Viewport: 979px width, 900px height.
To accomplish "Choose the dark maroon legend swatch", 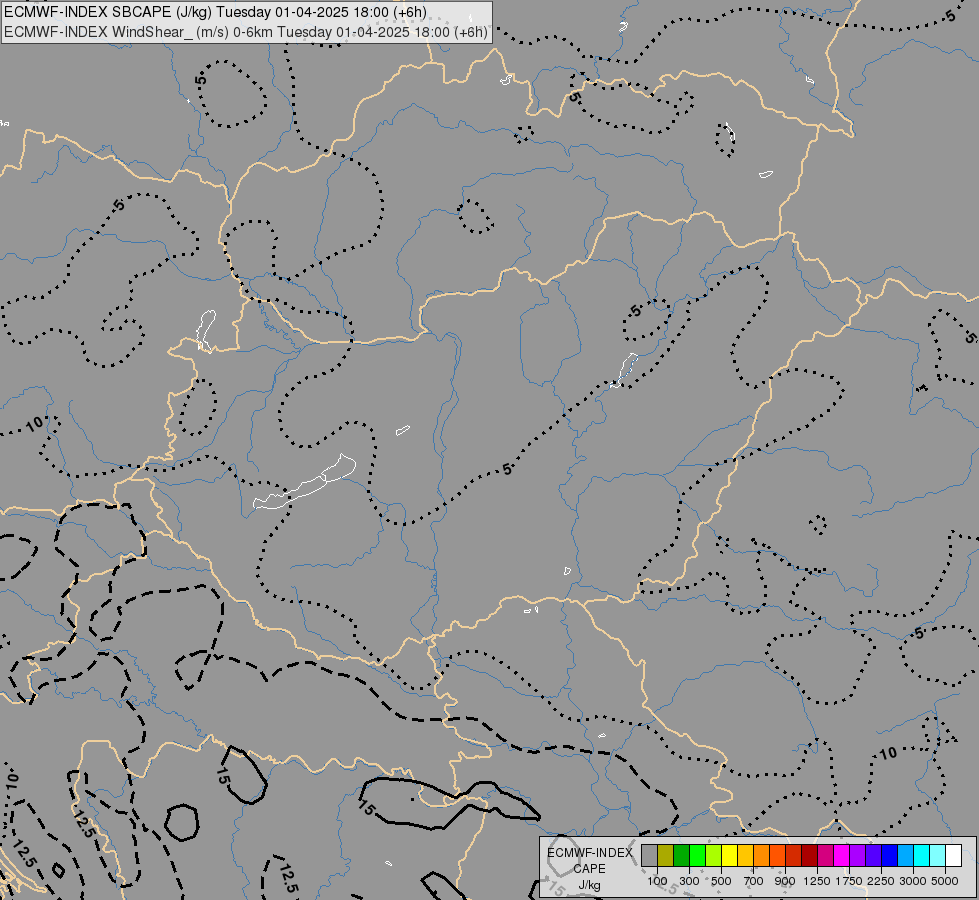I will (x=810, y=856).
